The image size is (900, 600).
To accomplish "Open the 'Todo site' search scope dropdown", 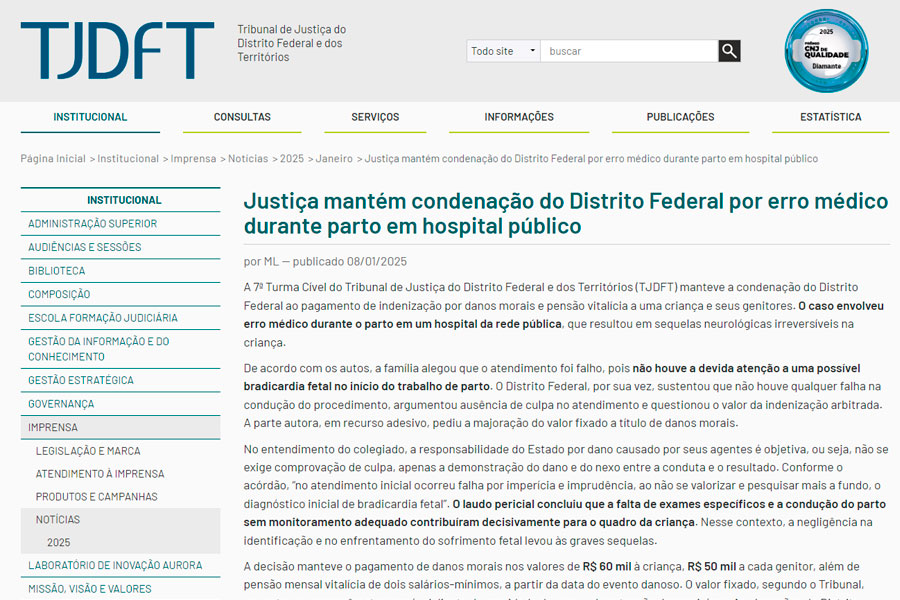I will 503,51.
